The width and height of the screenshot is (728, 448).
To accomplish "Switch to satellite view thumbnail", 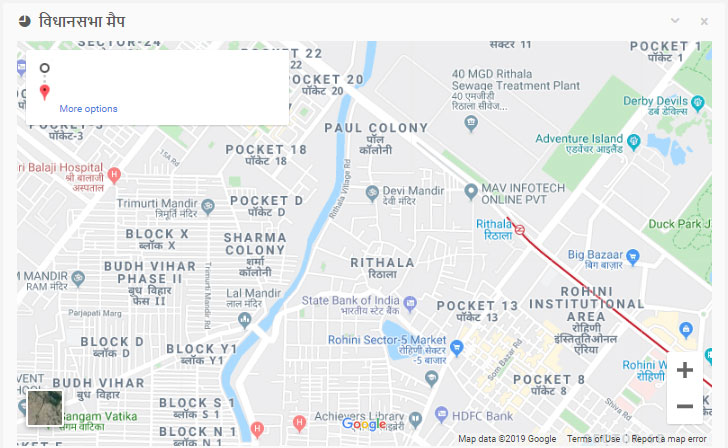I will pyautogui.click(x=45, y=408).
